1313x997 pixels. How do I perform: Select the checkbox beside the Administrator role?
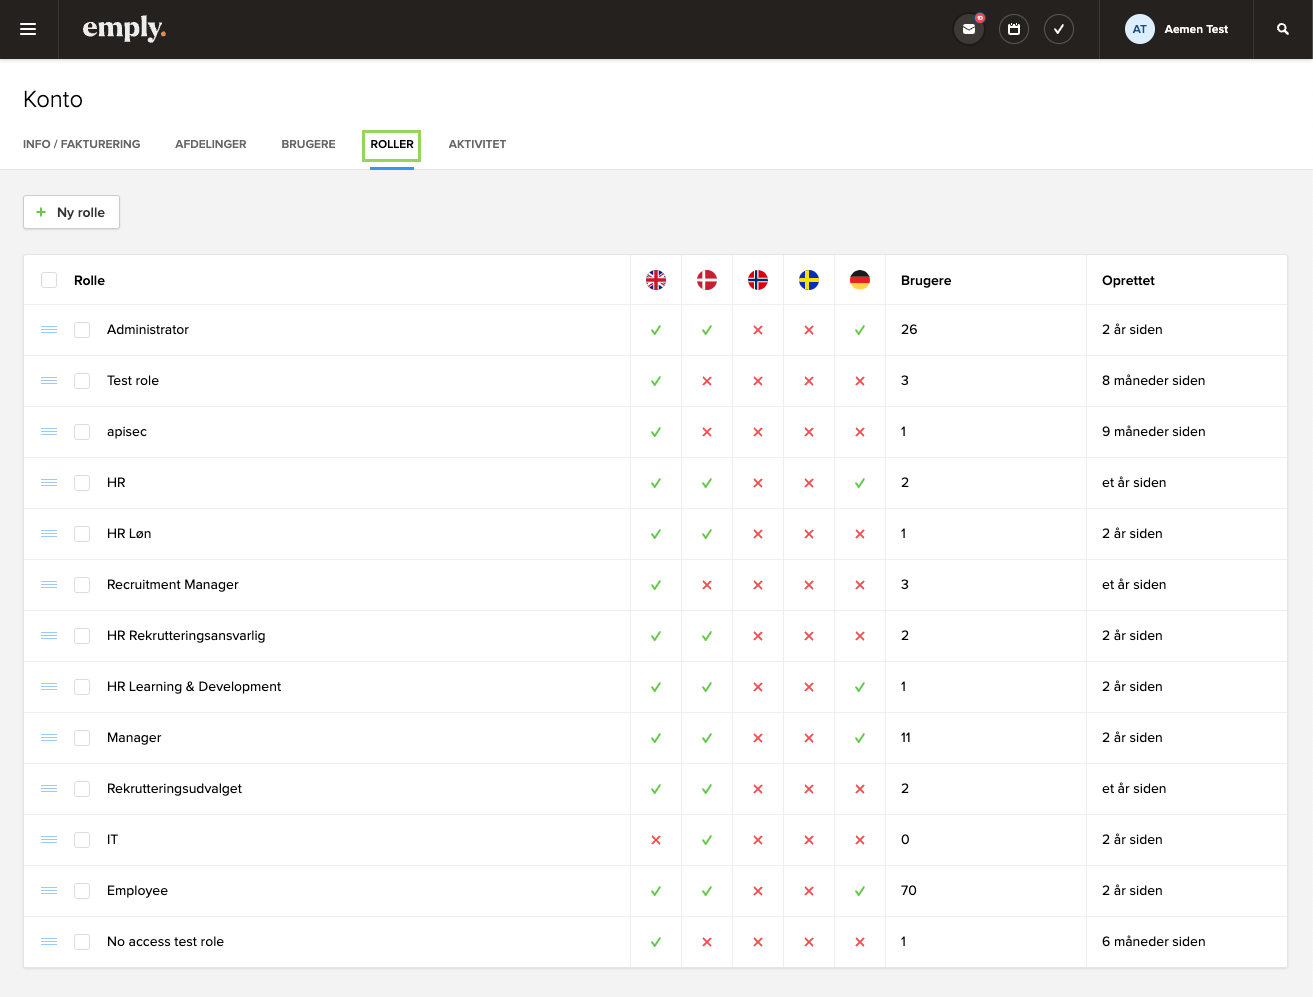point(82,329)
